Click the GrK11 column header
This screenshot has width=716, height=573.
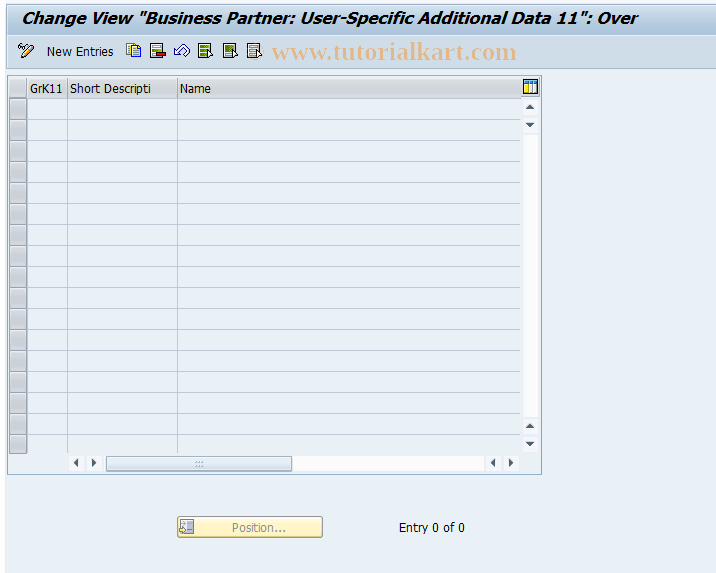click(x=47, y=89)
